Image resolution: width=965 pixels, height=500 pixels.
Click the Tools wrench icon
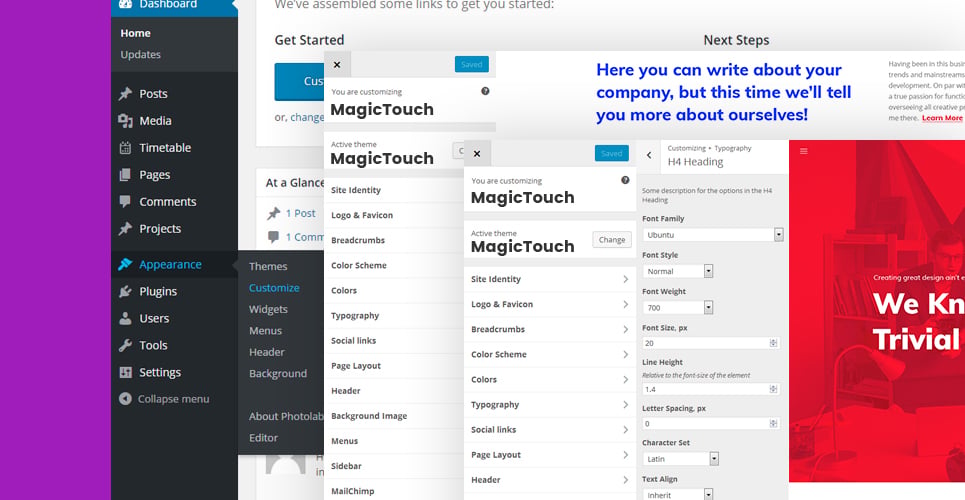[126, 345]
